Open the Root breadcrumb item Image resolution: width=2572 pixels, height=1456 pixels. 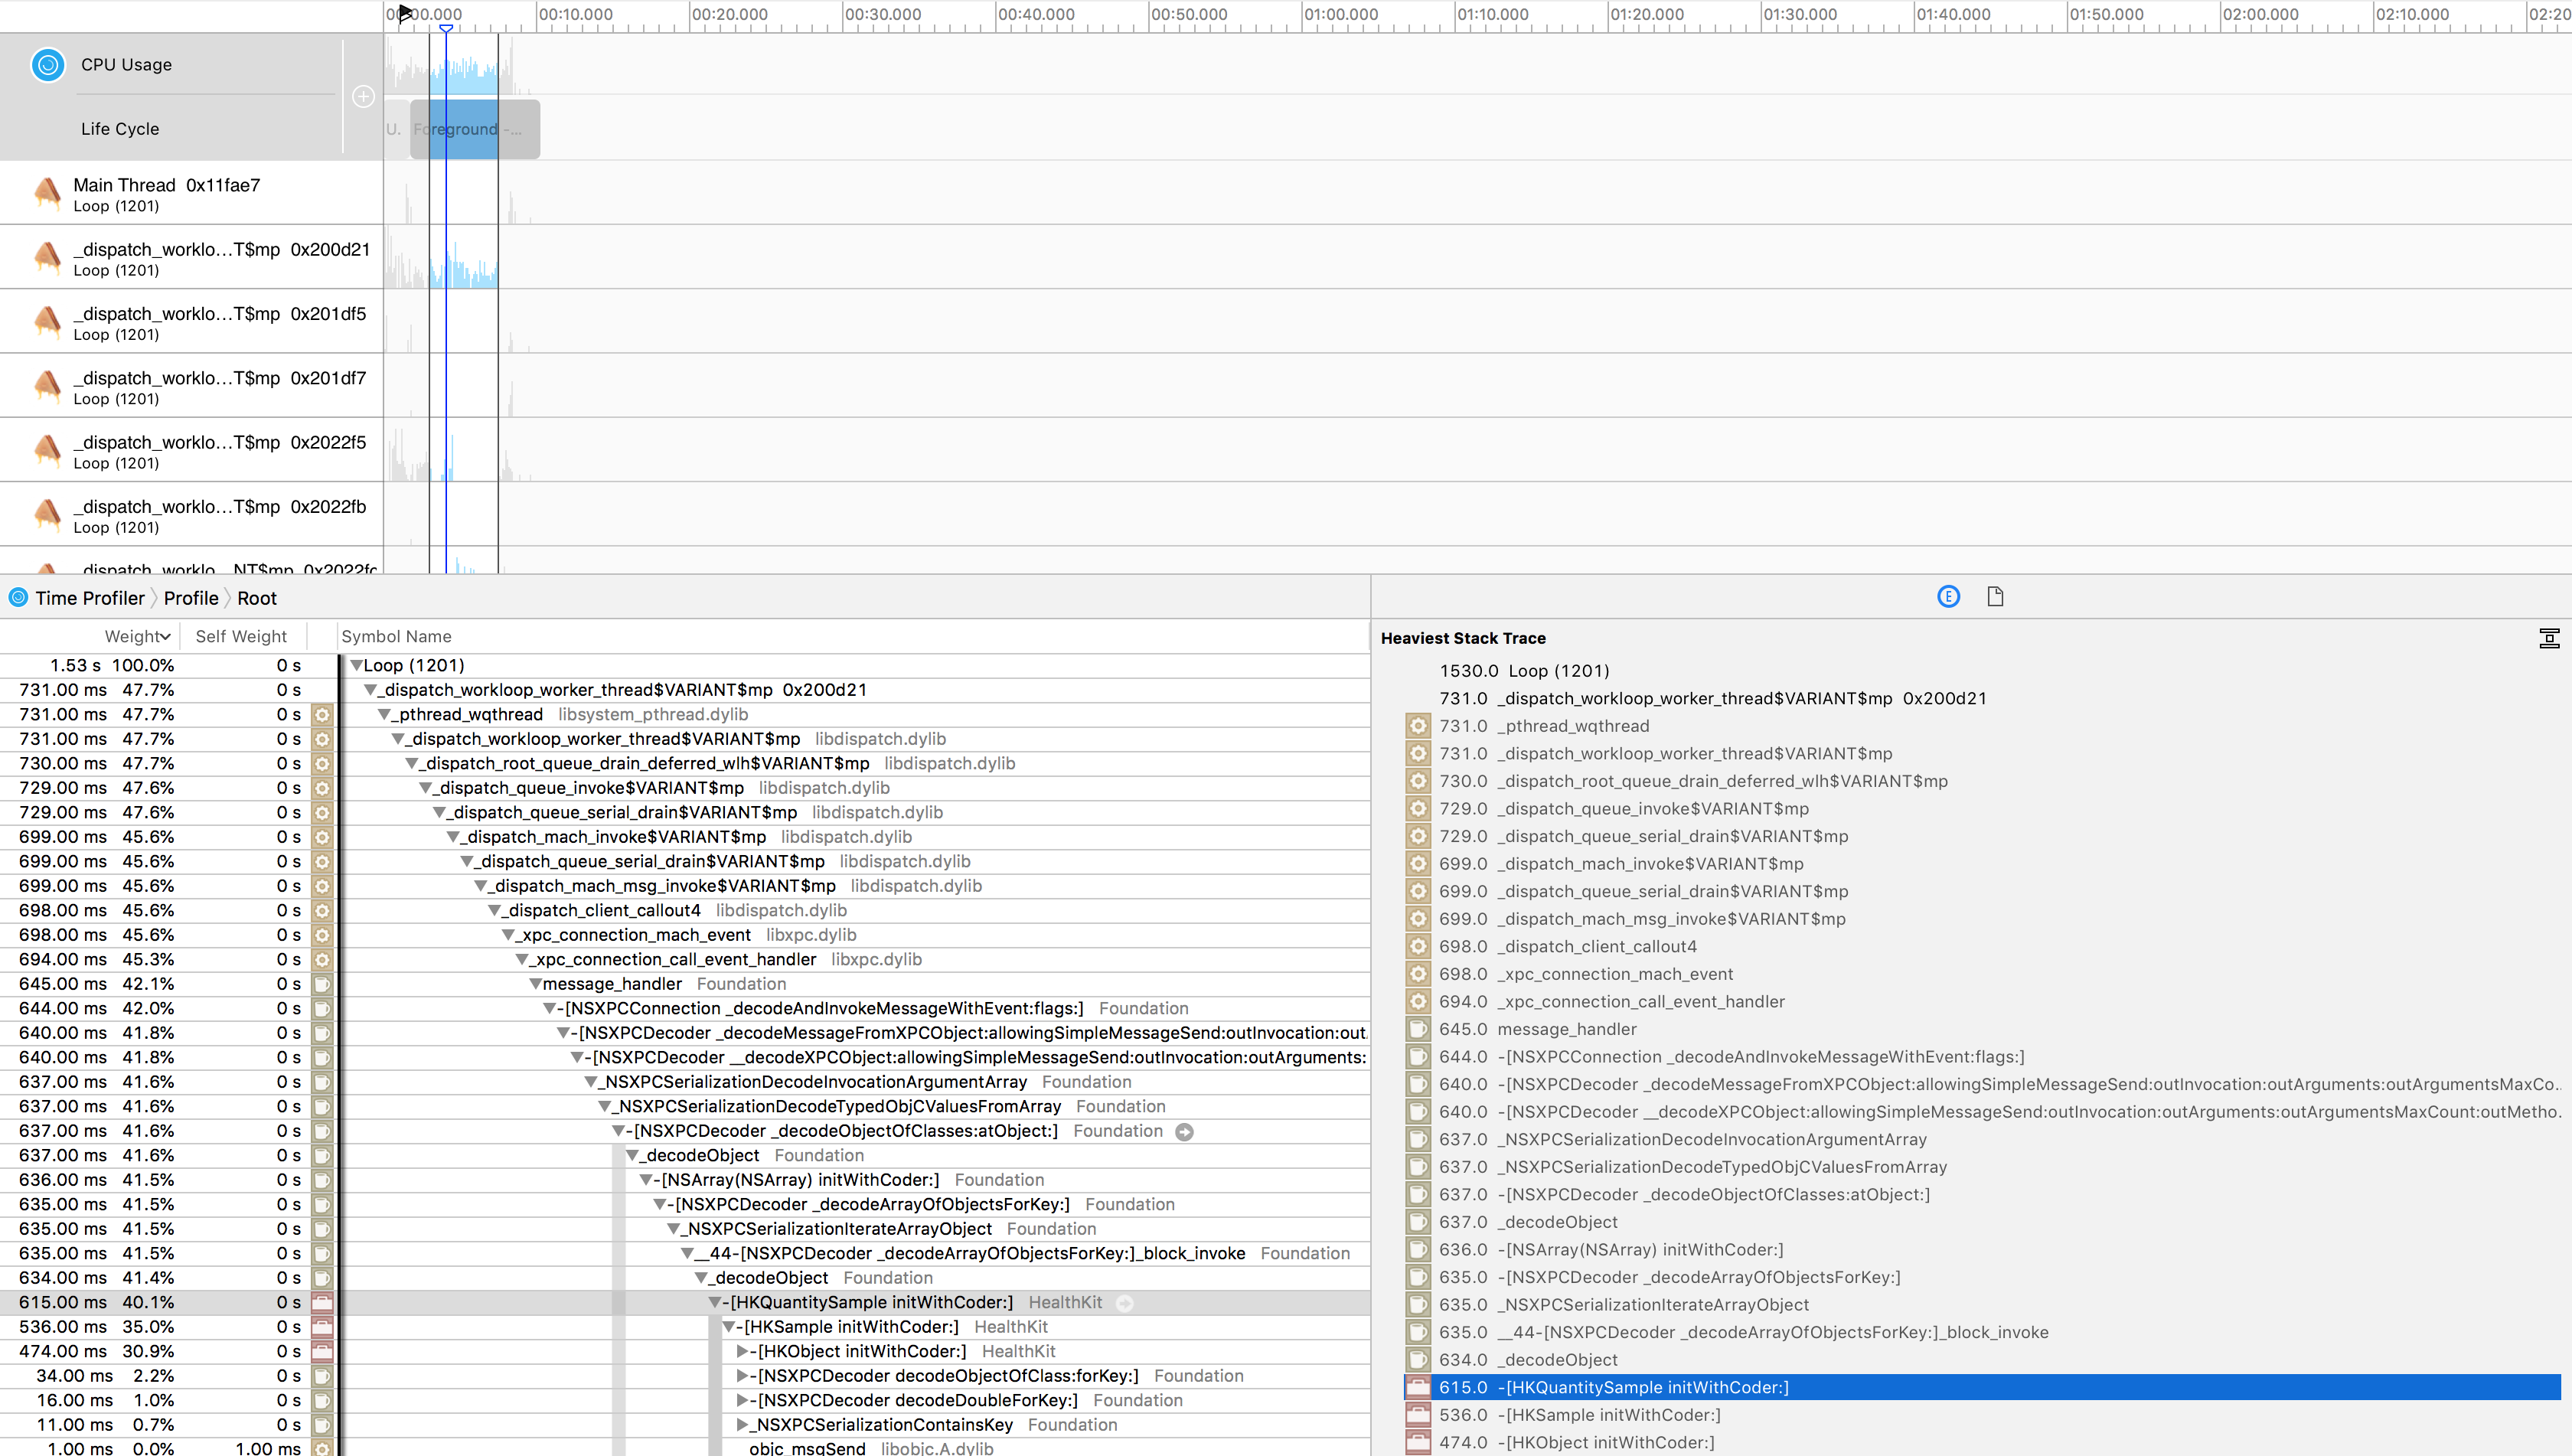[257, 598]
